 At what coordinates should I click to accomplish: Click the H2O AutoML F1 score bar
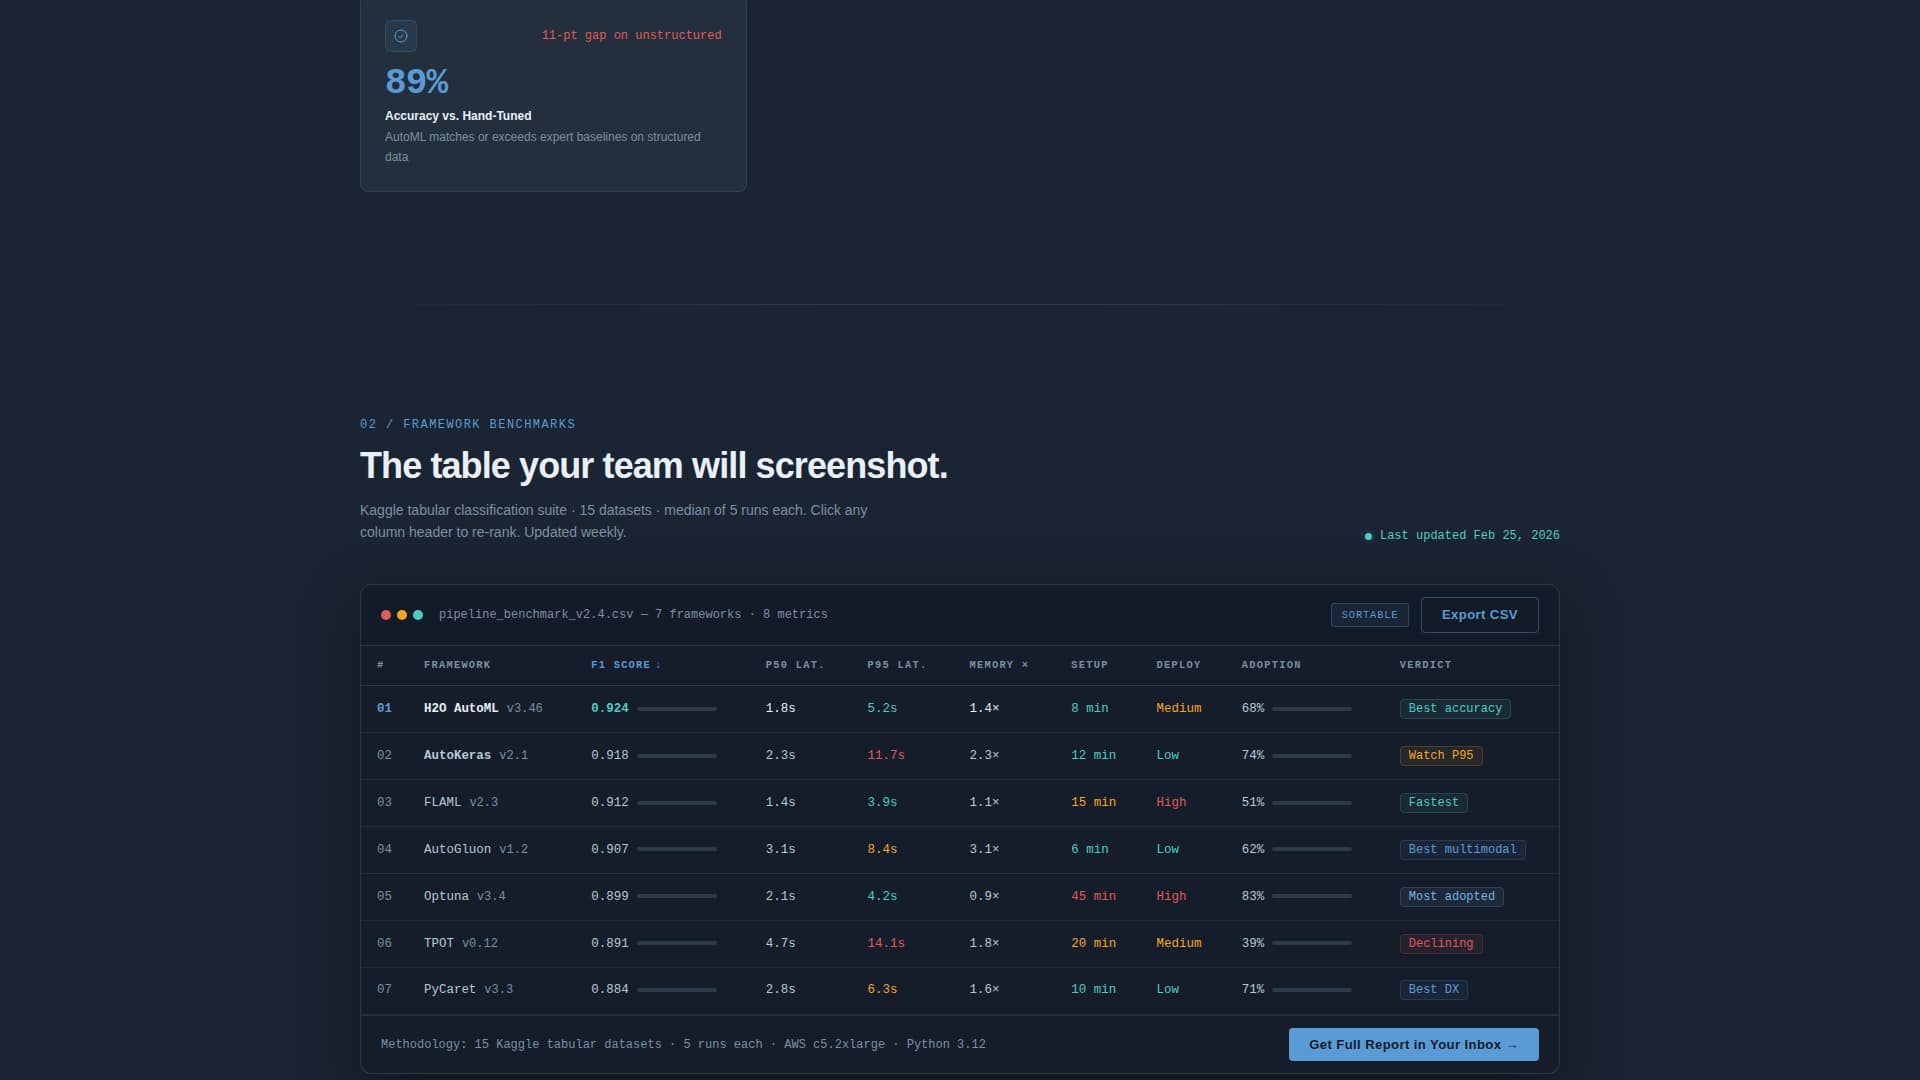(x=677, y=709)
